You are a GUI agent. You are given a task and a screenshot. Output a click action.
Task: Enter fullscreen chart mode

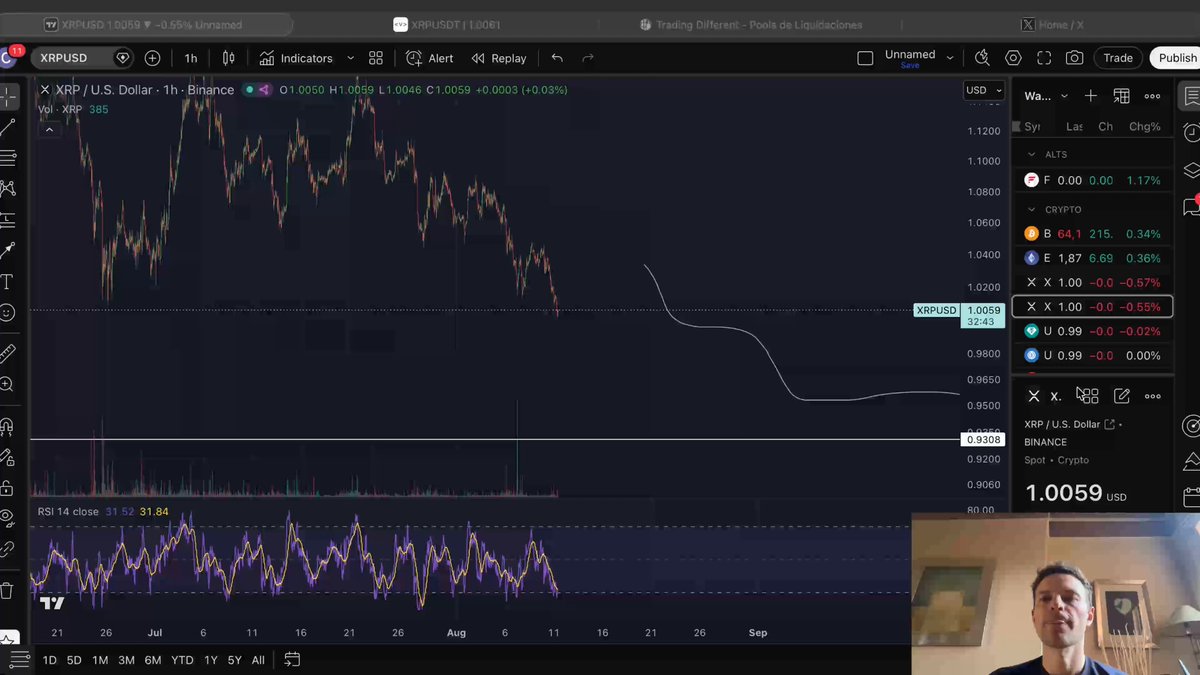click(x=1044, y=58)
